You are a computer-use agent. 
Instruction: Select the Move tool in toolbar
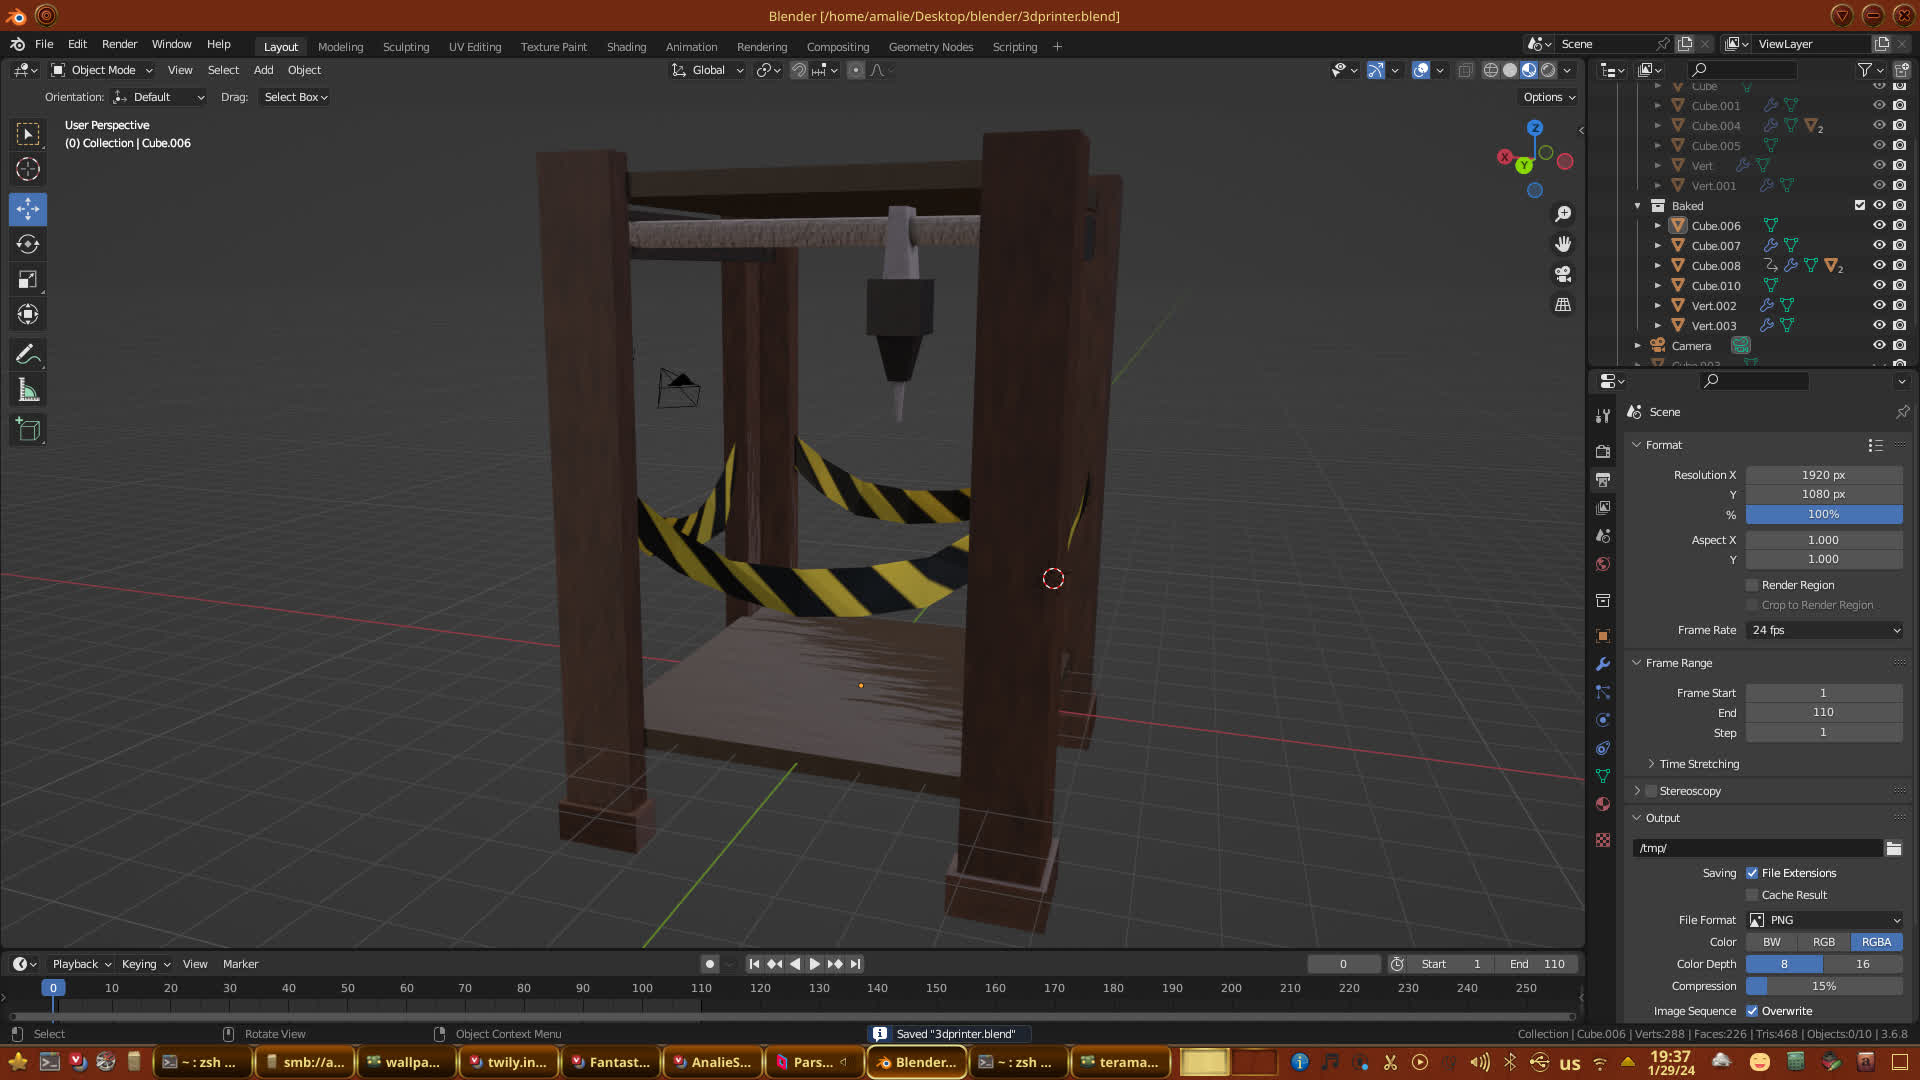tap(28, 209)
